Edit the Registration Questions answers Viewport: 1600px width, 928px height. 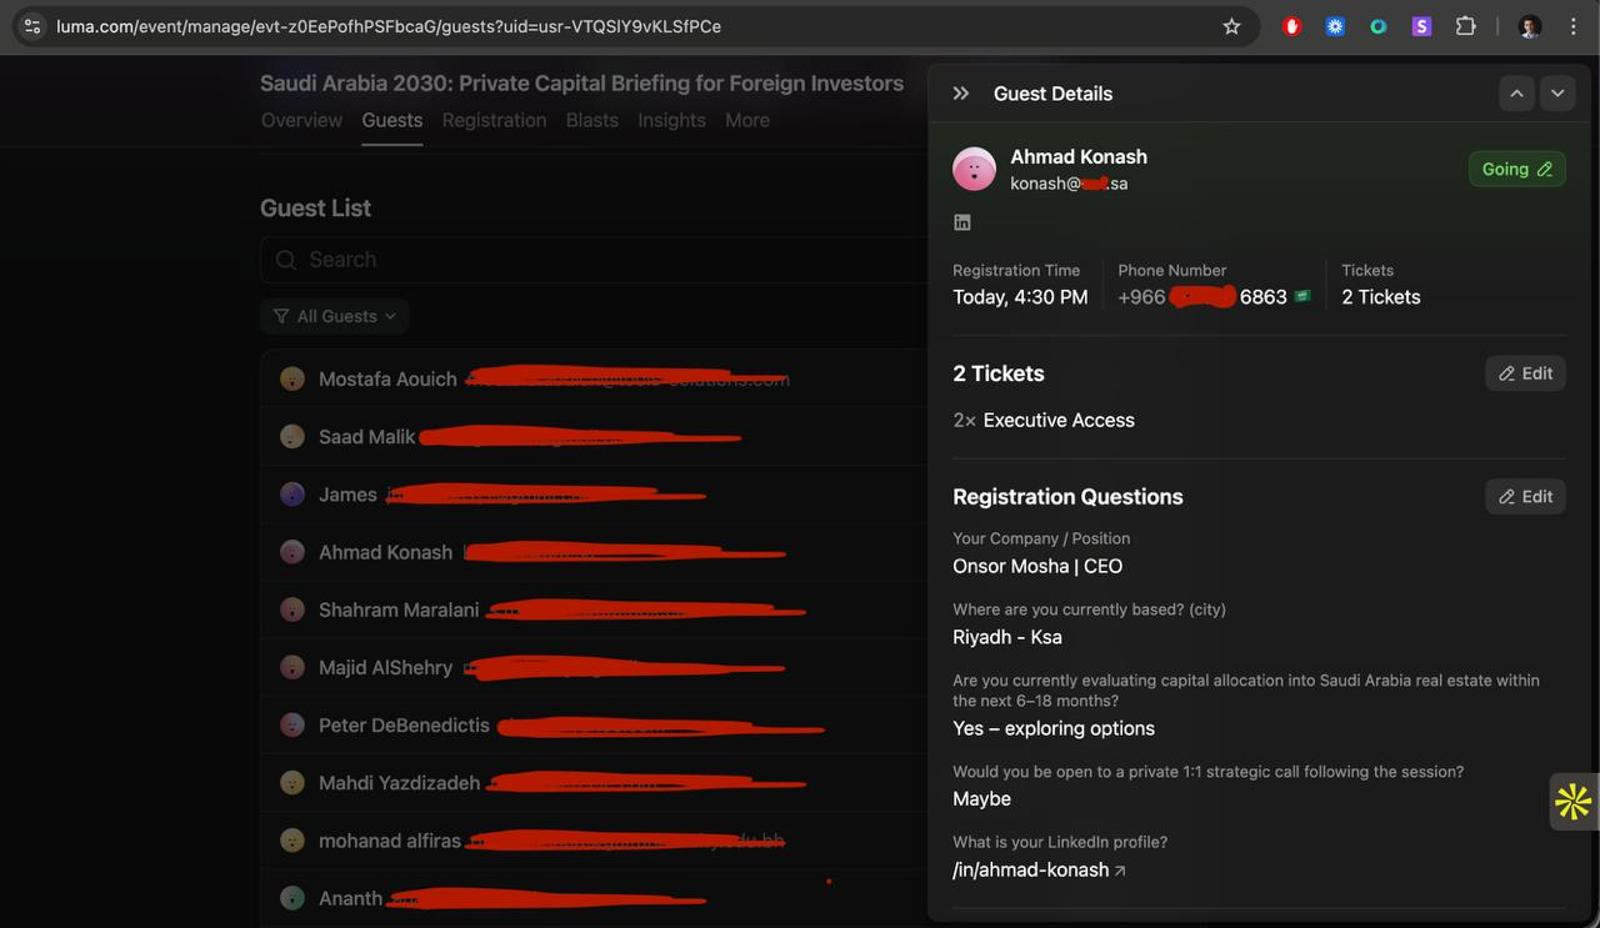(x=1525, y=496)
